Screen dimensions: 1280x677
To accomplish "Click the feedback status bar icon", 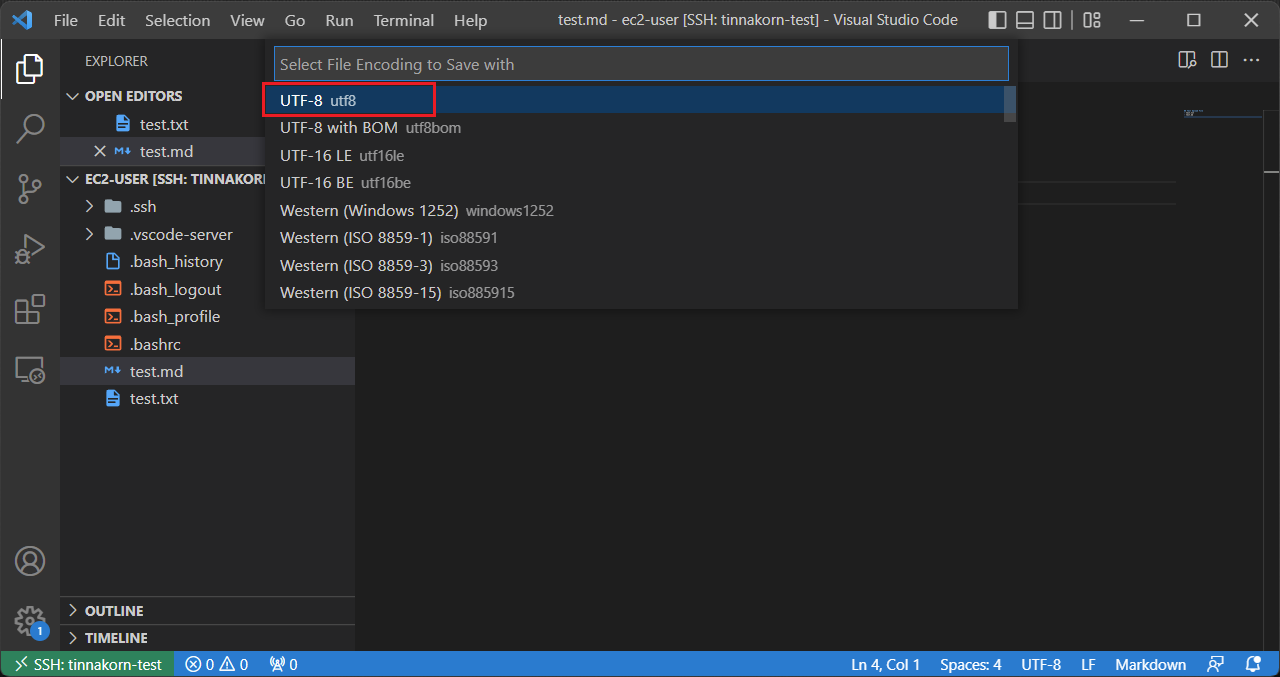I will [1215, 664].
